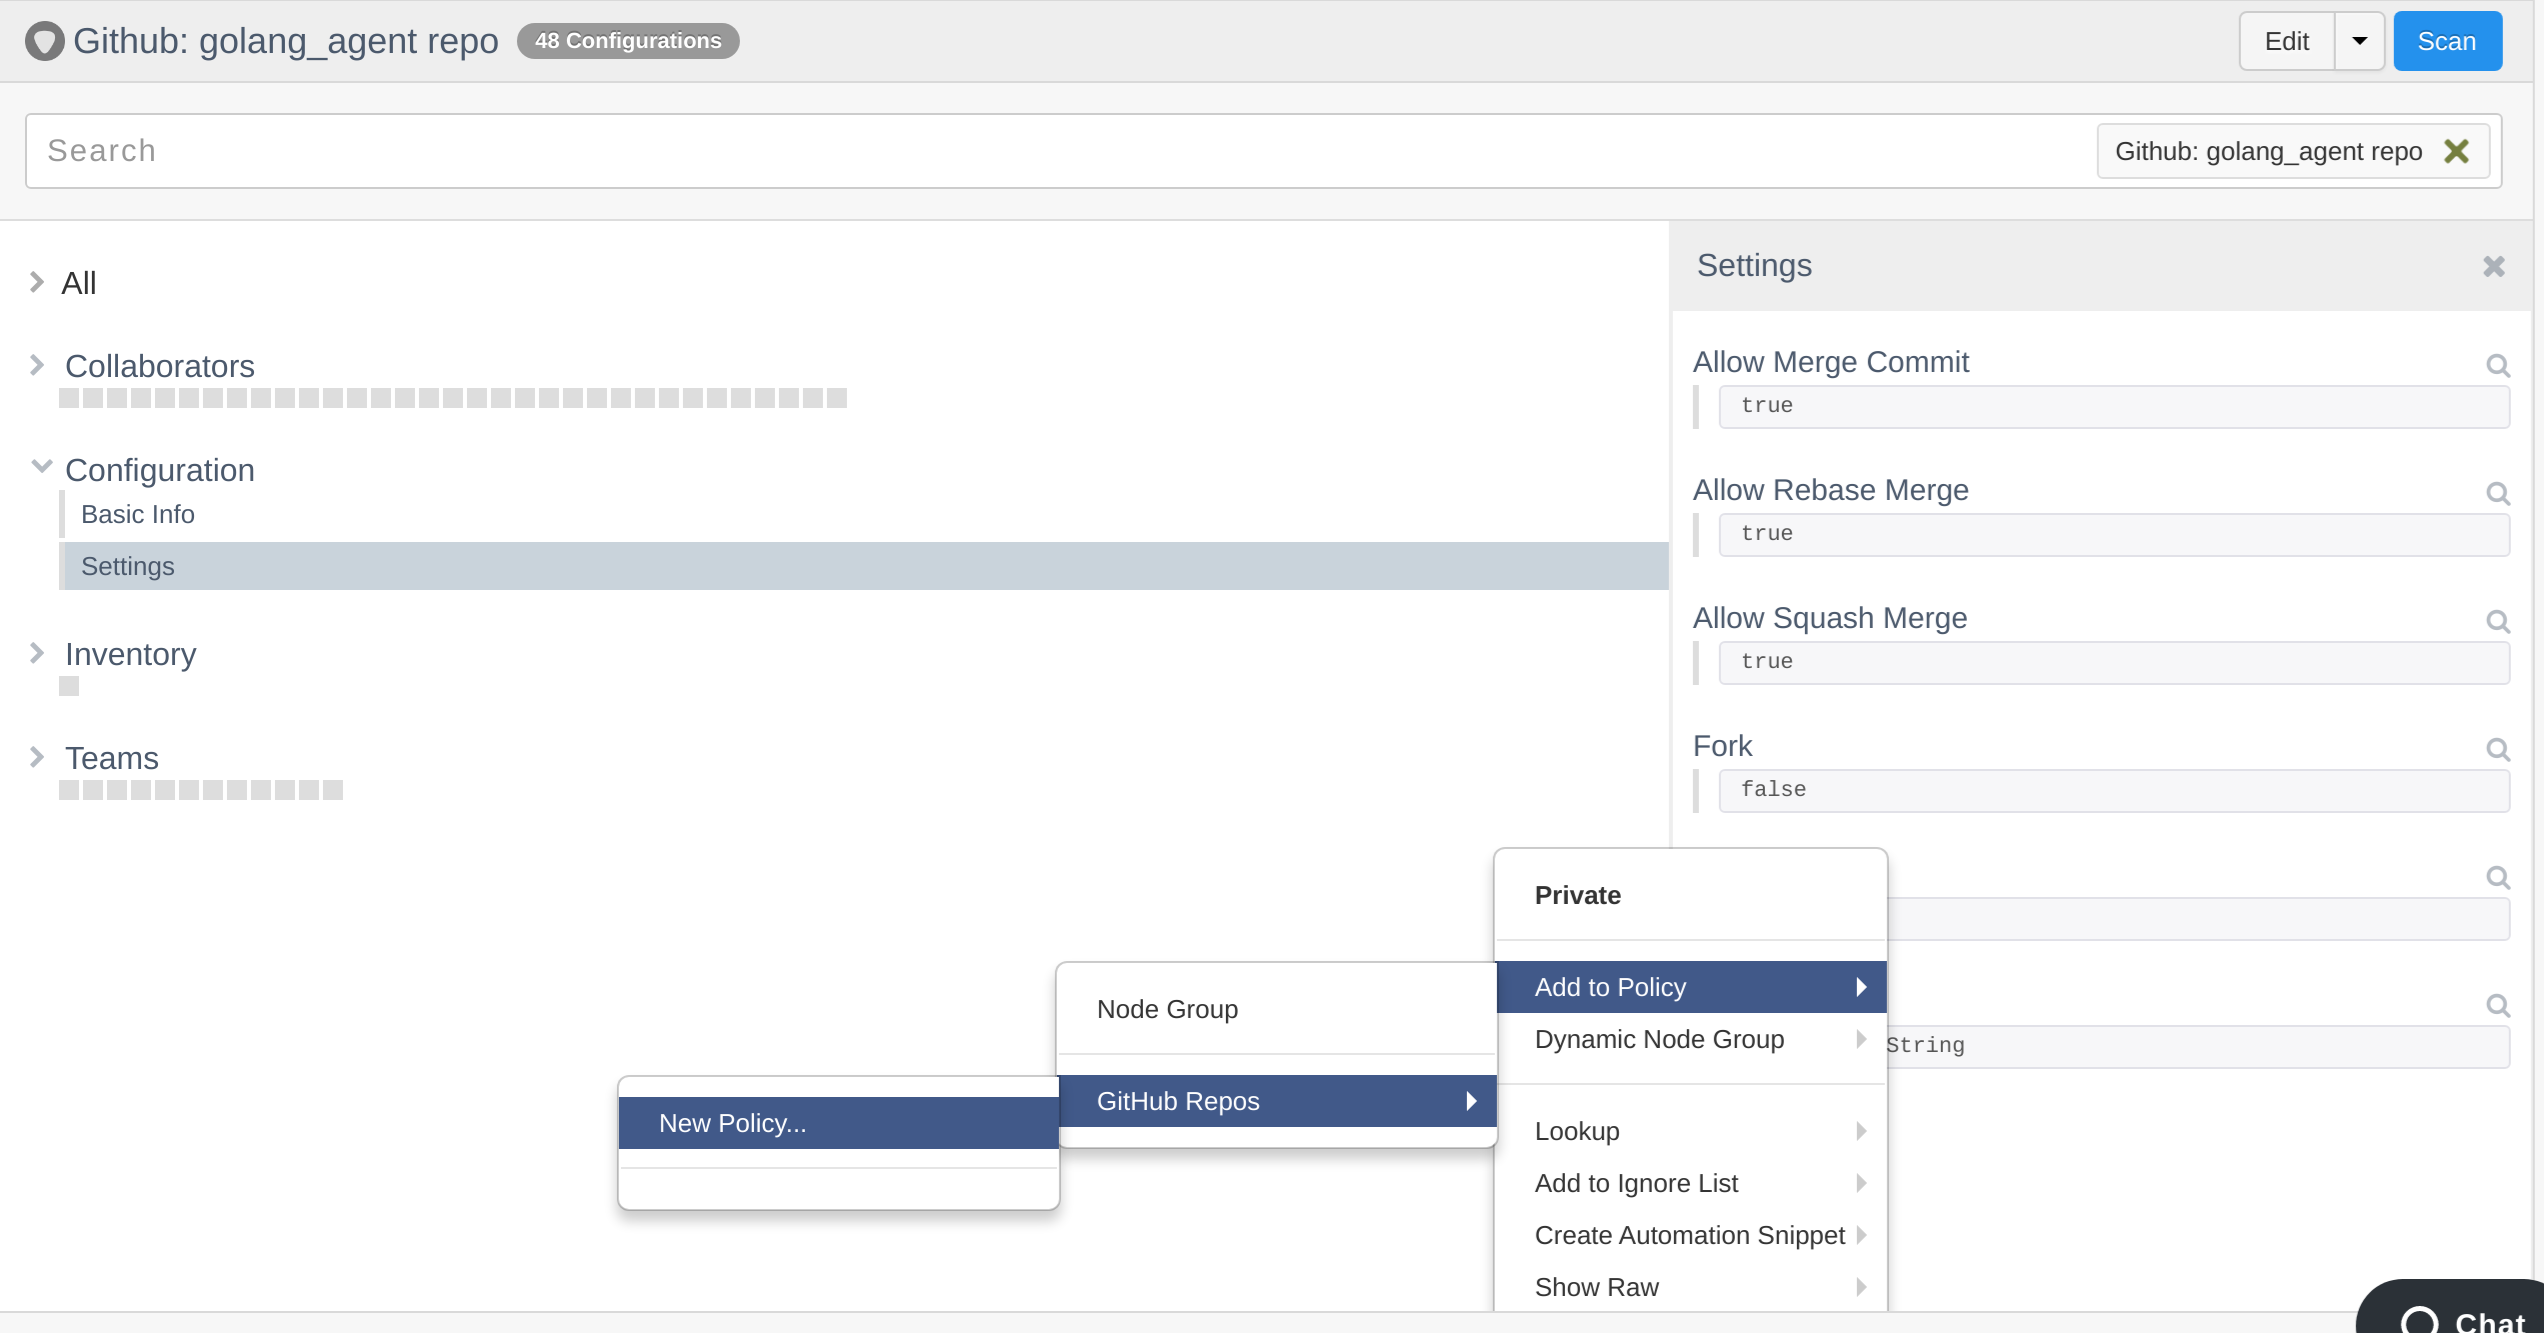Expand the Teams section
The width and height of the screenshot is (2544, 1333).
click(x=37, y=757)
